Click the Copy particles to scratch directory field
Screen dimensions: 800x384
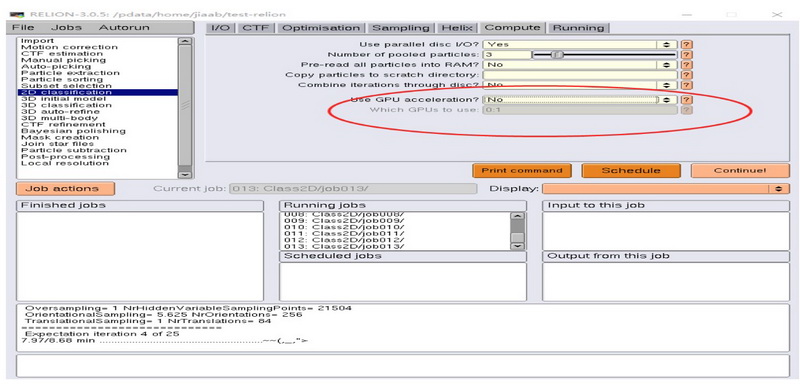pos(580,75)
